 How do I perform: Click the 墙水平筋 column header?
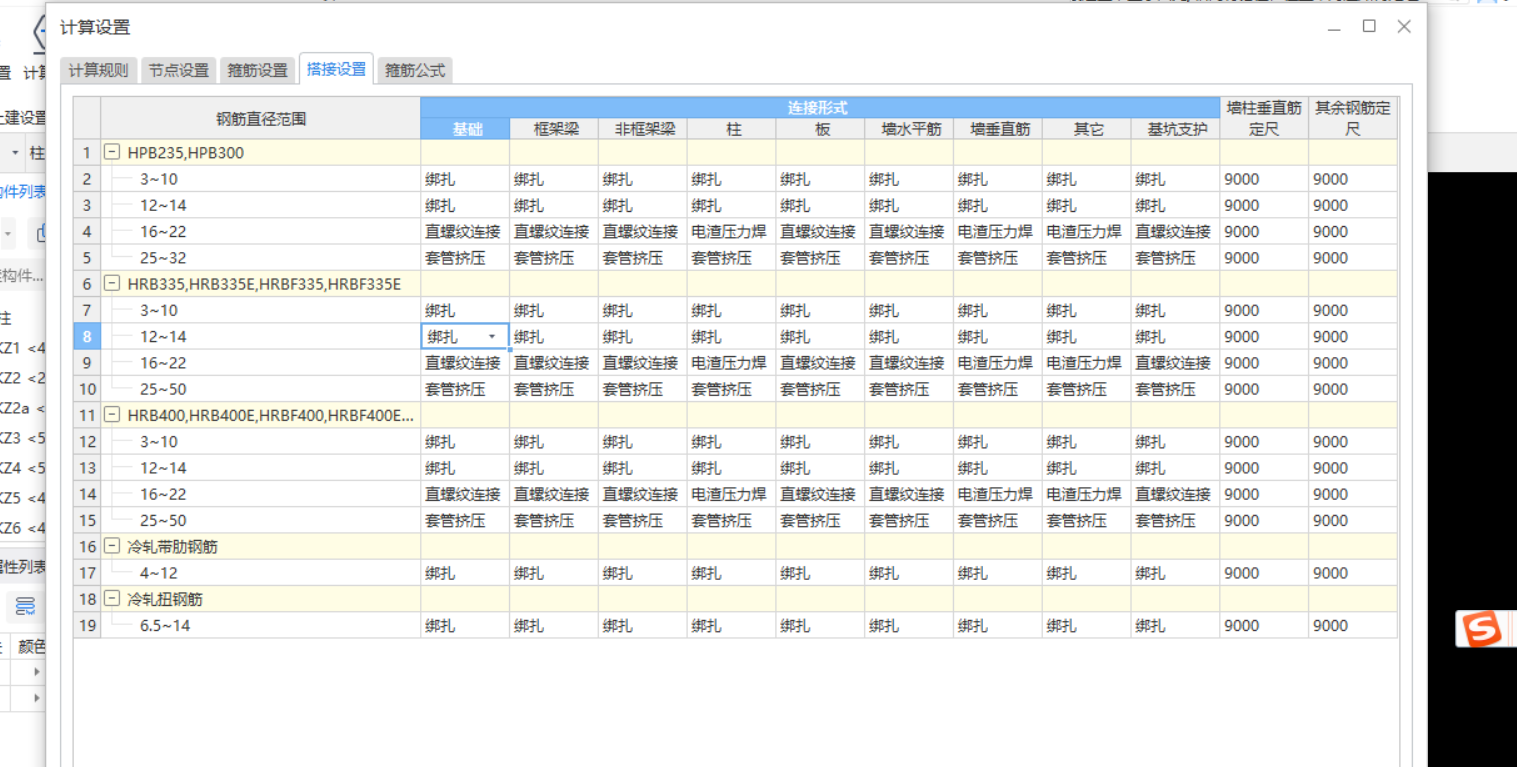[909, 129]
